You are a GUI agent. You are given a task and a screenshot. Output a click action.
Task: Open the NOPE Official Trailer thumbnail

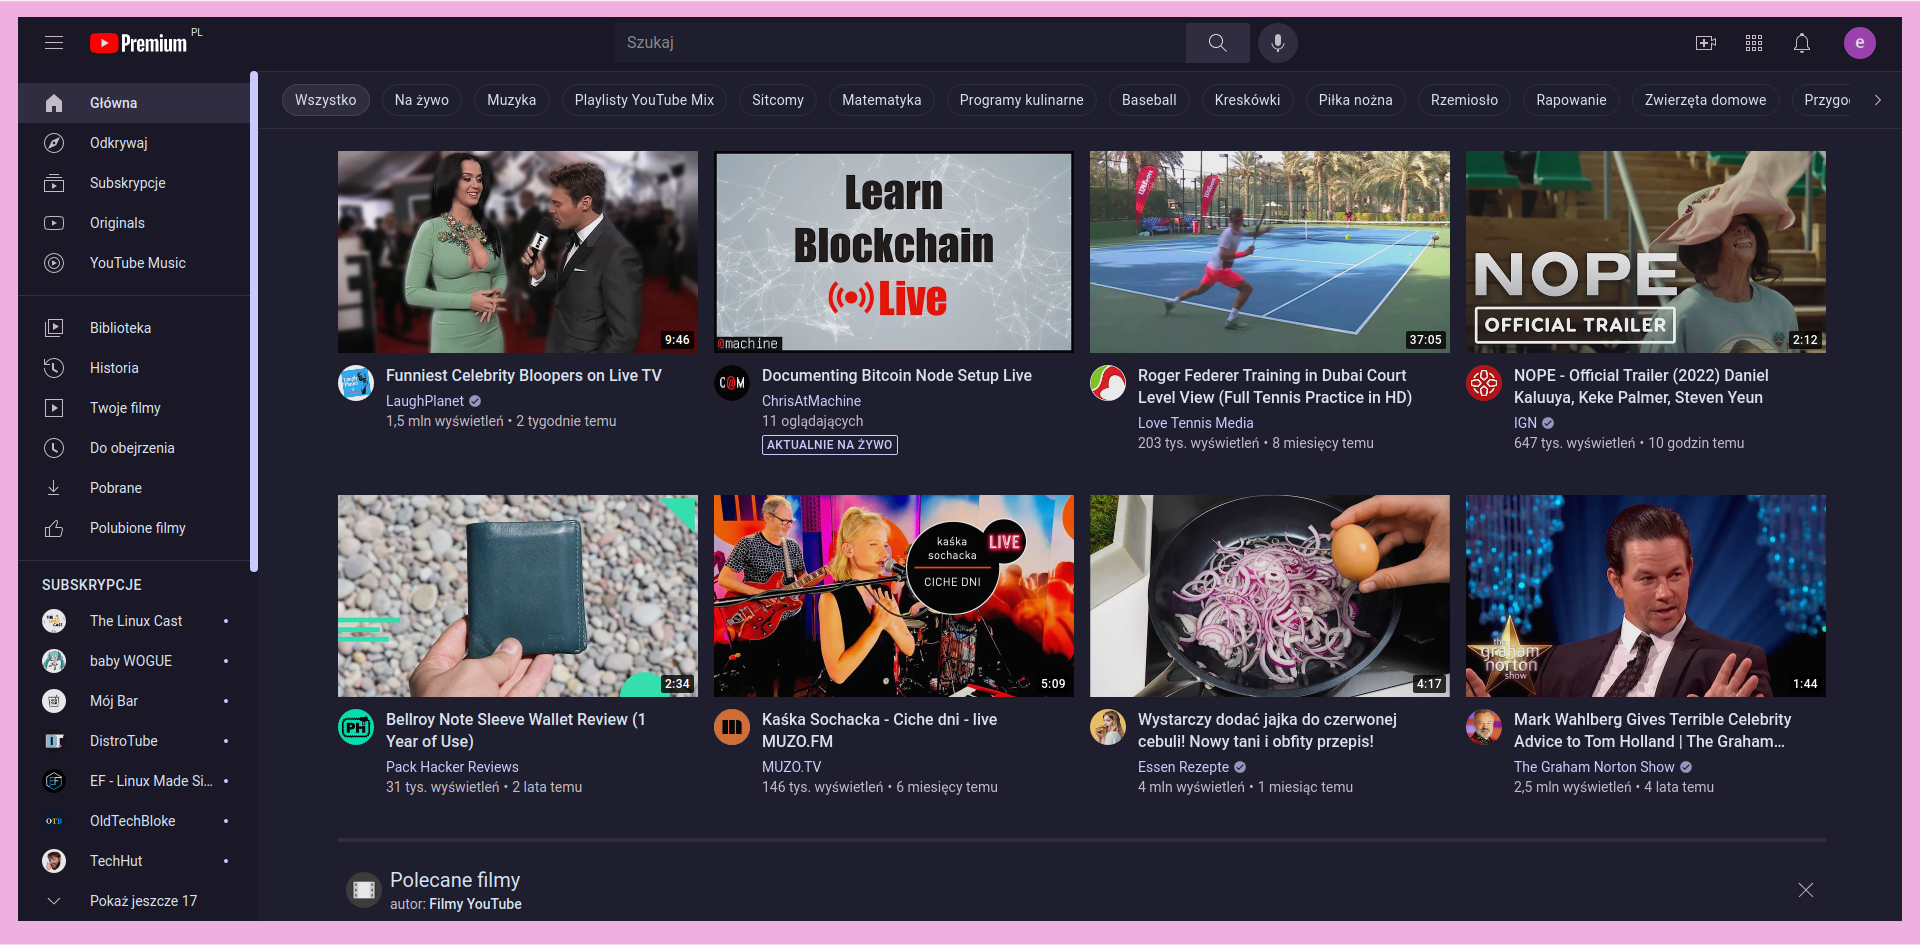pos(1645,252)
